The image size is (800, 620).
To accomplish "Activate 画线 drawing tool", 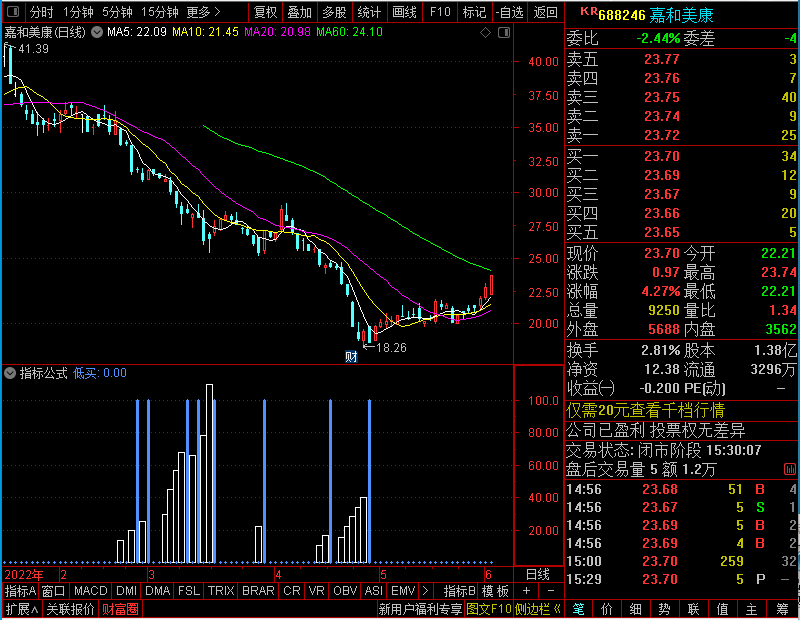I will coord(404,12).
